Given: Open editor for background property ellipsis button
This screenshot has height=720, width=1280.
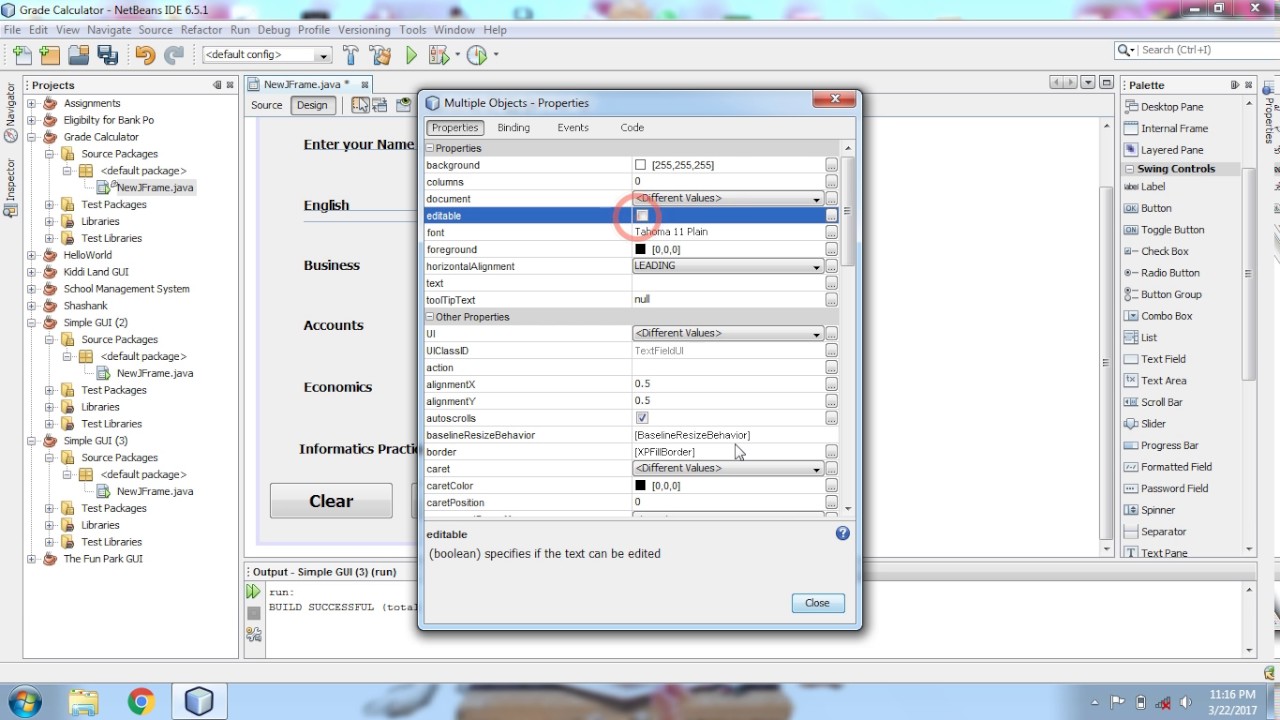Looking at the screenshot, I should [831, 165].
